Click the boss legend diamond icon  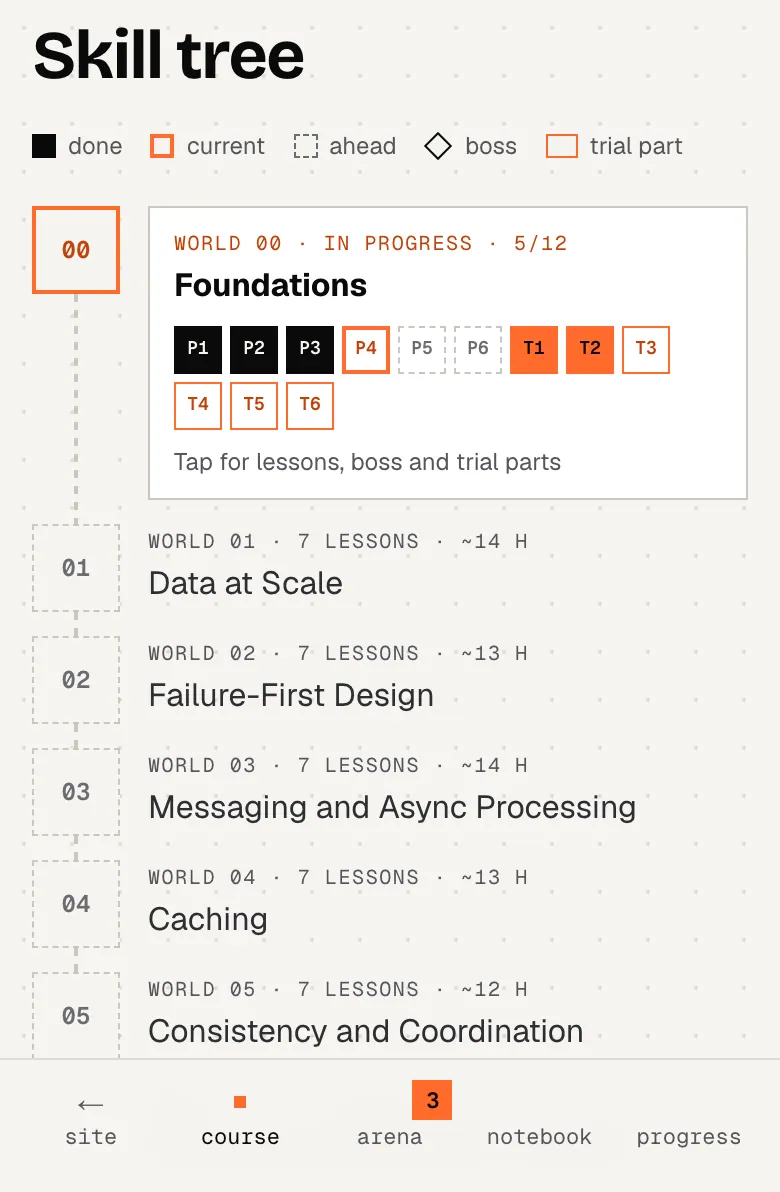coord(438,146)
